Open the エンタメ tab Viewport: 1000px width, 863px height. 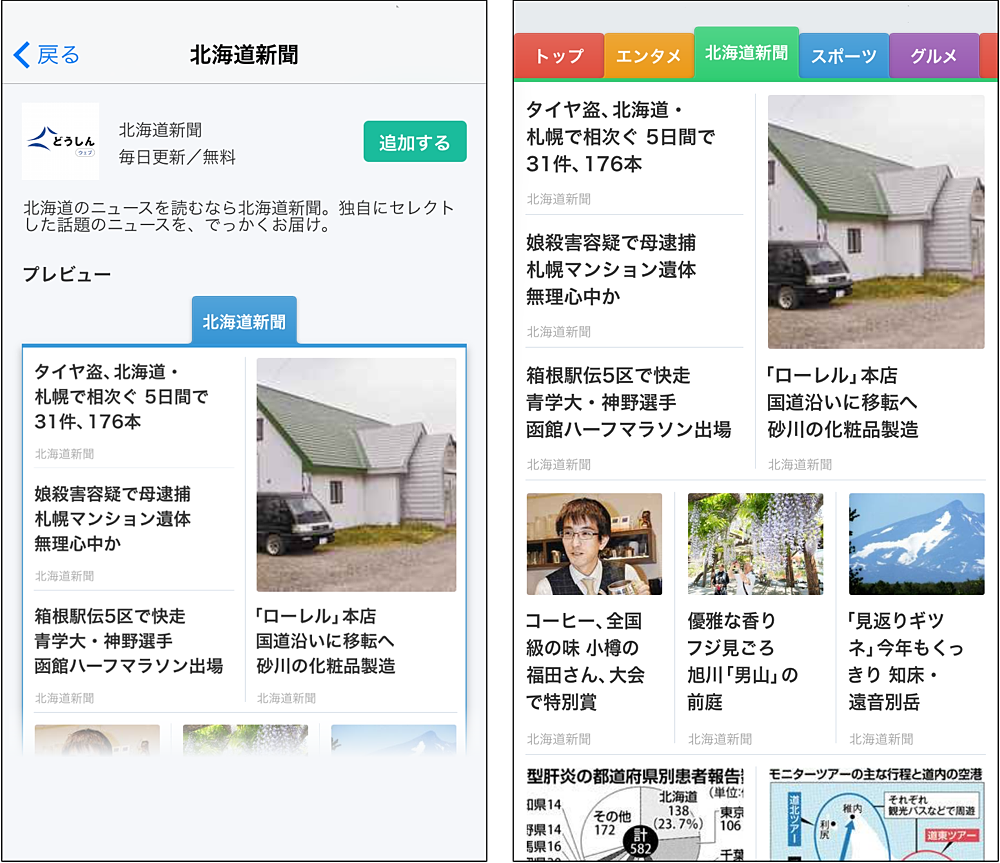[649, 56]
